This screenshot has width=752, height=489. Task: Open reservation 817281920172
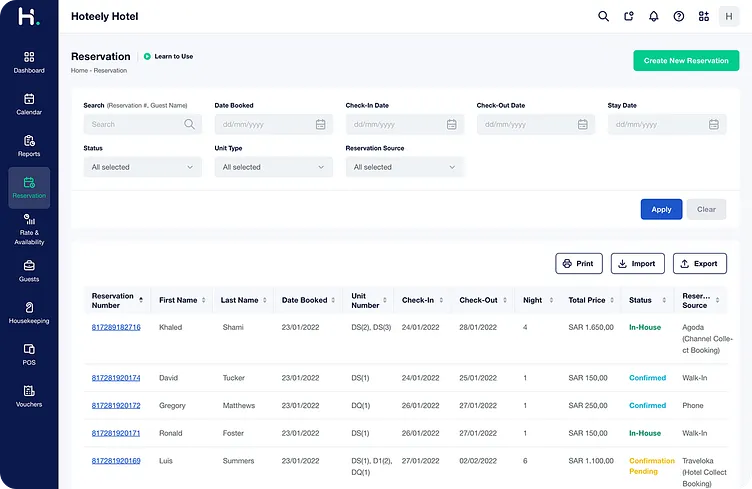point(116,406)
